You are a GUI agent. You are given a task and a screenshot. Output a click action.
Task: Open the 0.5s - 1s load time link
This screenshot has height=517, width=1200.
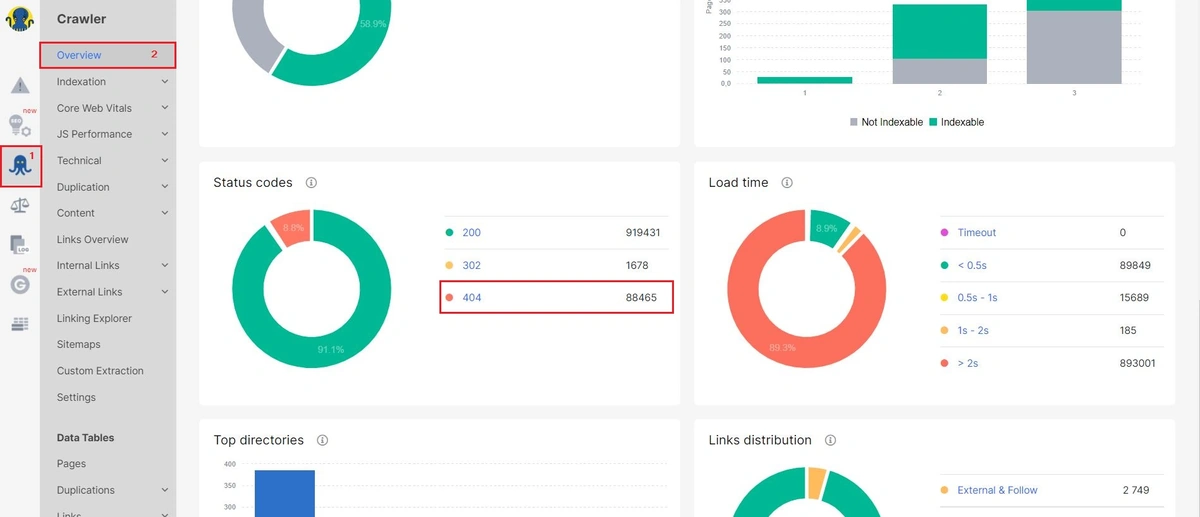pos(977,298)
